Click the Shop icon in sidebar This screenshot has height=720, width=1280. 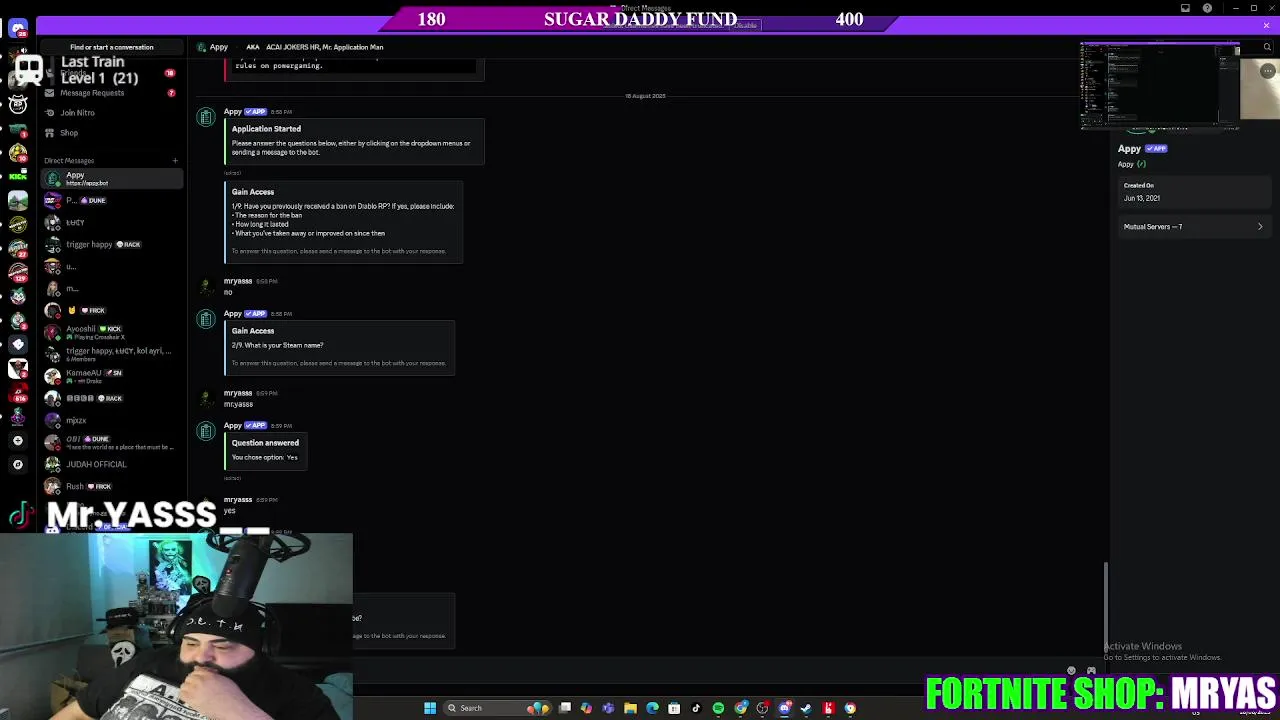click(49, 133)
